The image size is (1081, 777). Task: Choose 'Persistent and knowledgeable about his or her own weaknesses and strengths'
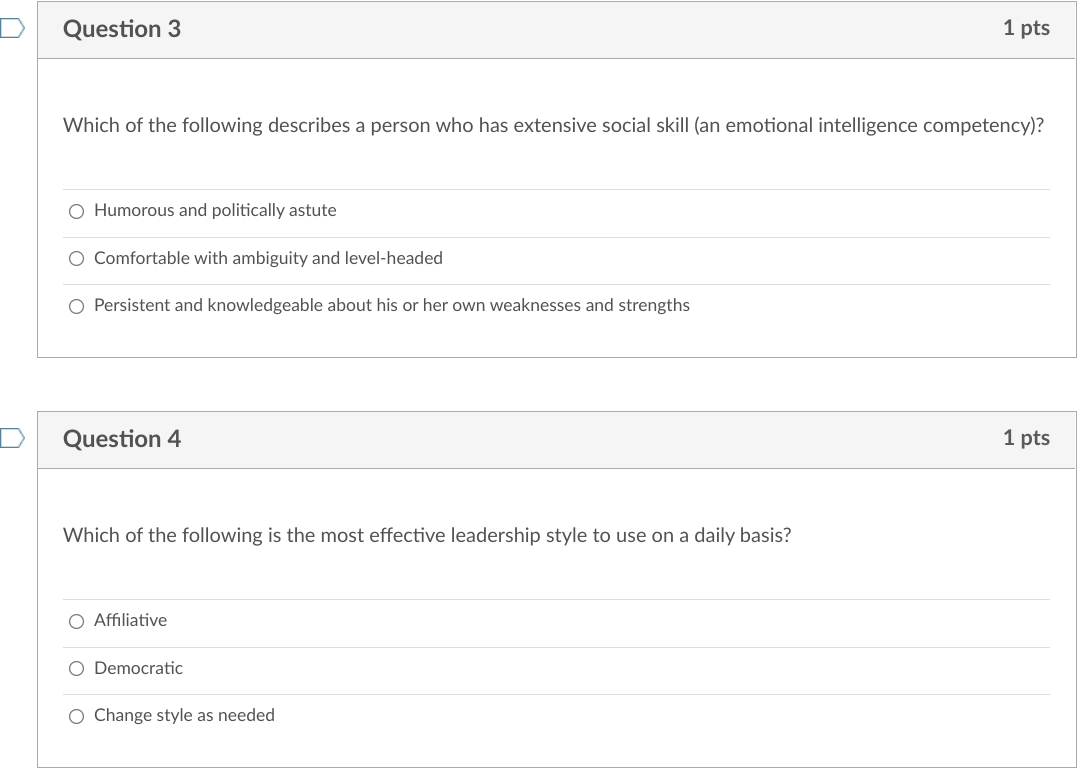pyautogui.click(x=76, y=306)
